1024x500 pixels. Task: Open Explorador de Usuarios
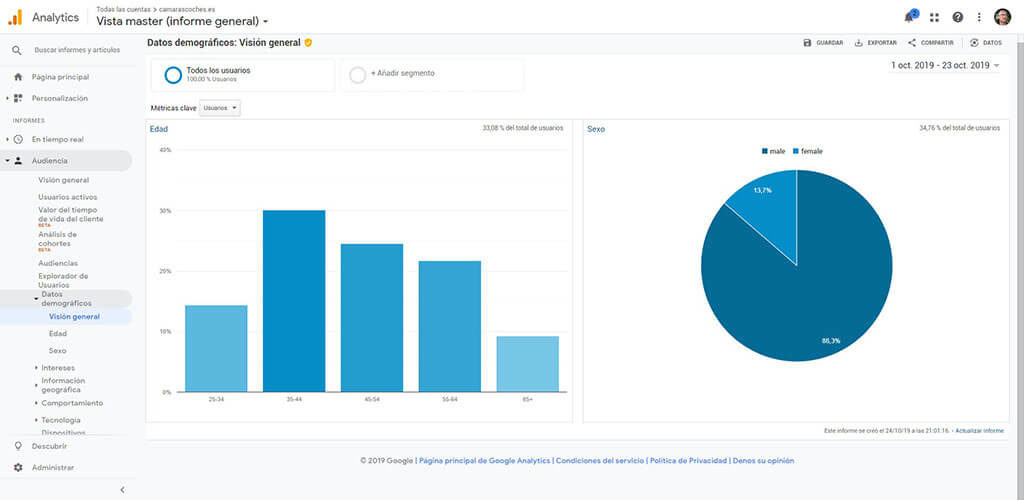pyautogui.click(x=63, y=281)
